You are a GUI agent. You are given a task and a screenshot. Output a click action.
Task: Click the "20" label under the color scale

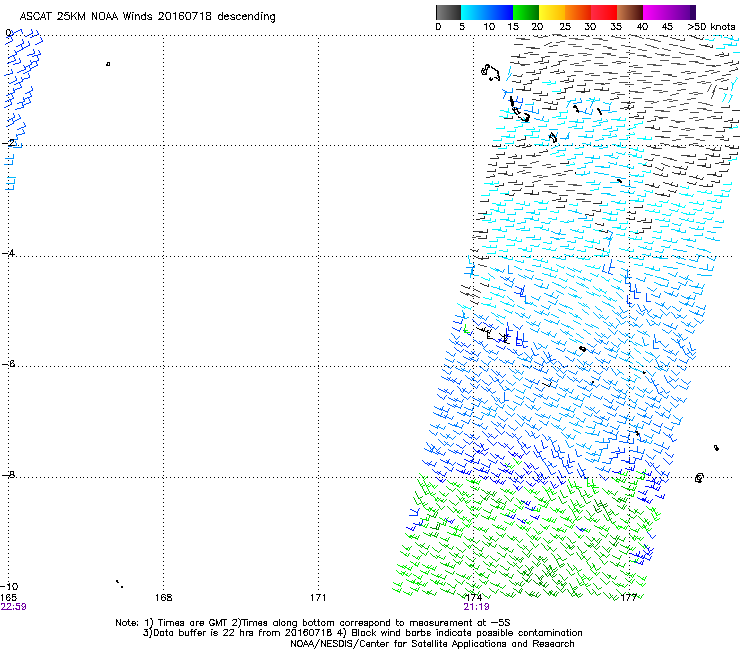click(537, 27)
